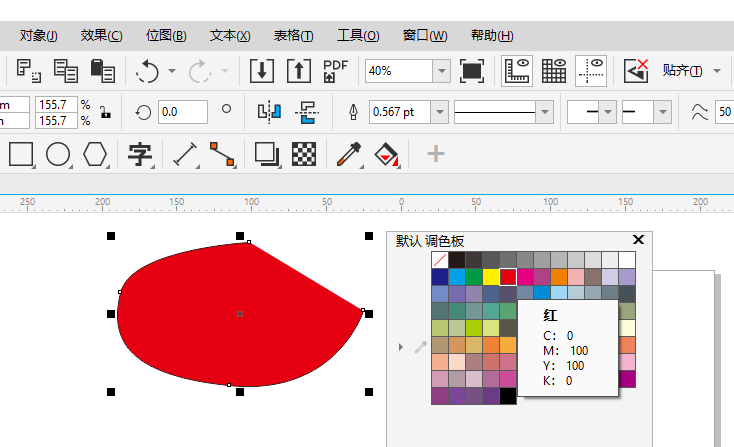Screen dimensions: 734x447
Task: Expand the Undo history dropdown arrow
Action: point(172,71)
